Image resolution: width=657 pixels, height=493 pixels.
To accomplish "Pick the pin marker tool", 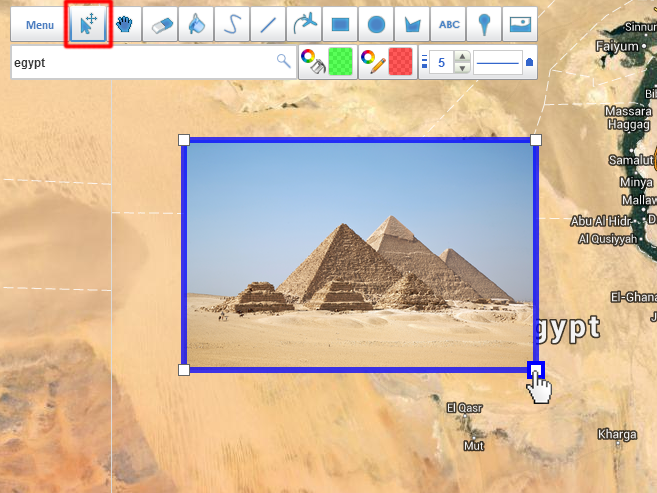I will (484, 24).
